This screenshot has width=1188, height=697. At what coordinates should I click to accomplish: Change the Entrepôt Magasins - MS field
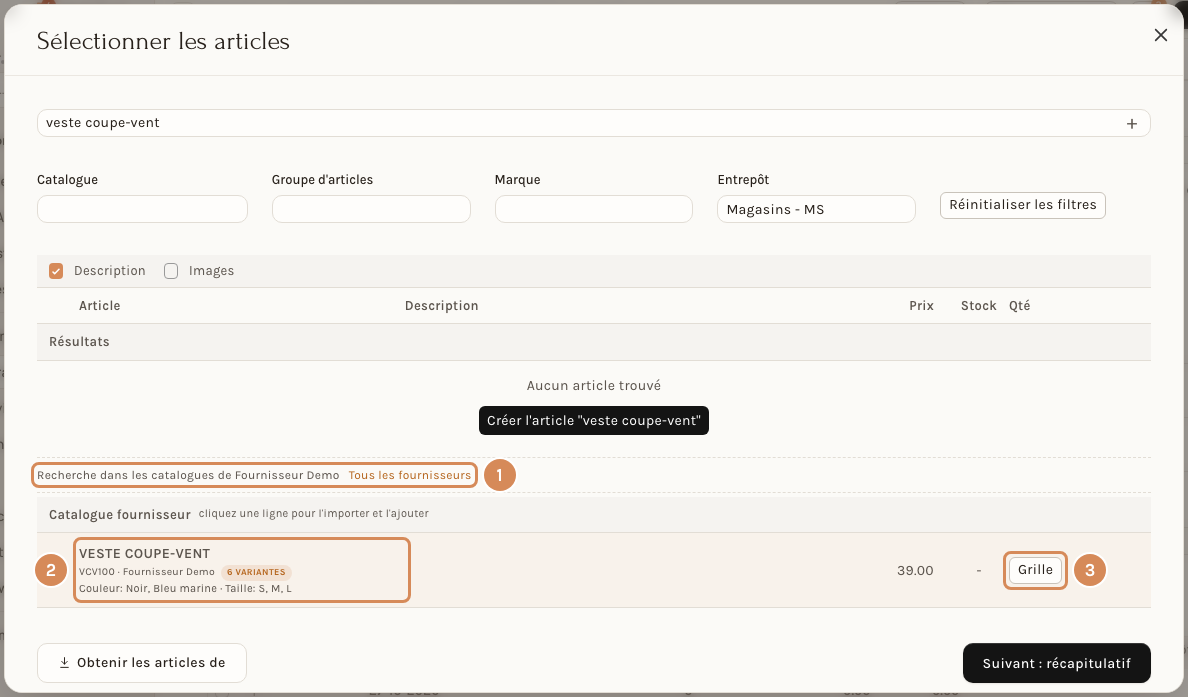816,209
